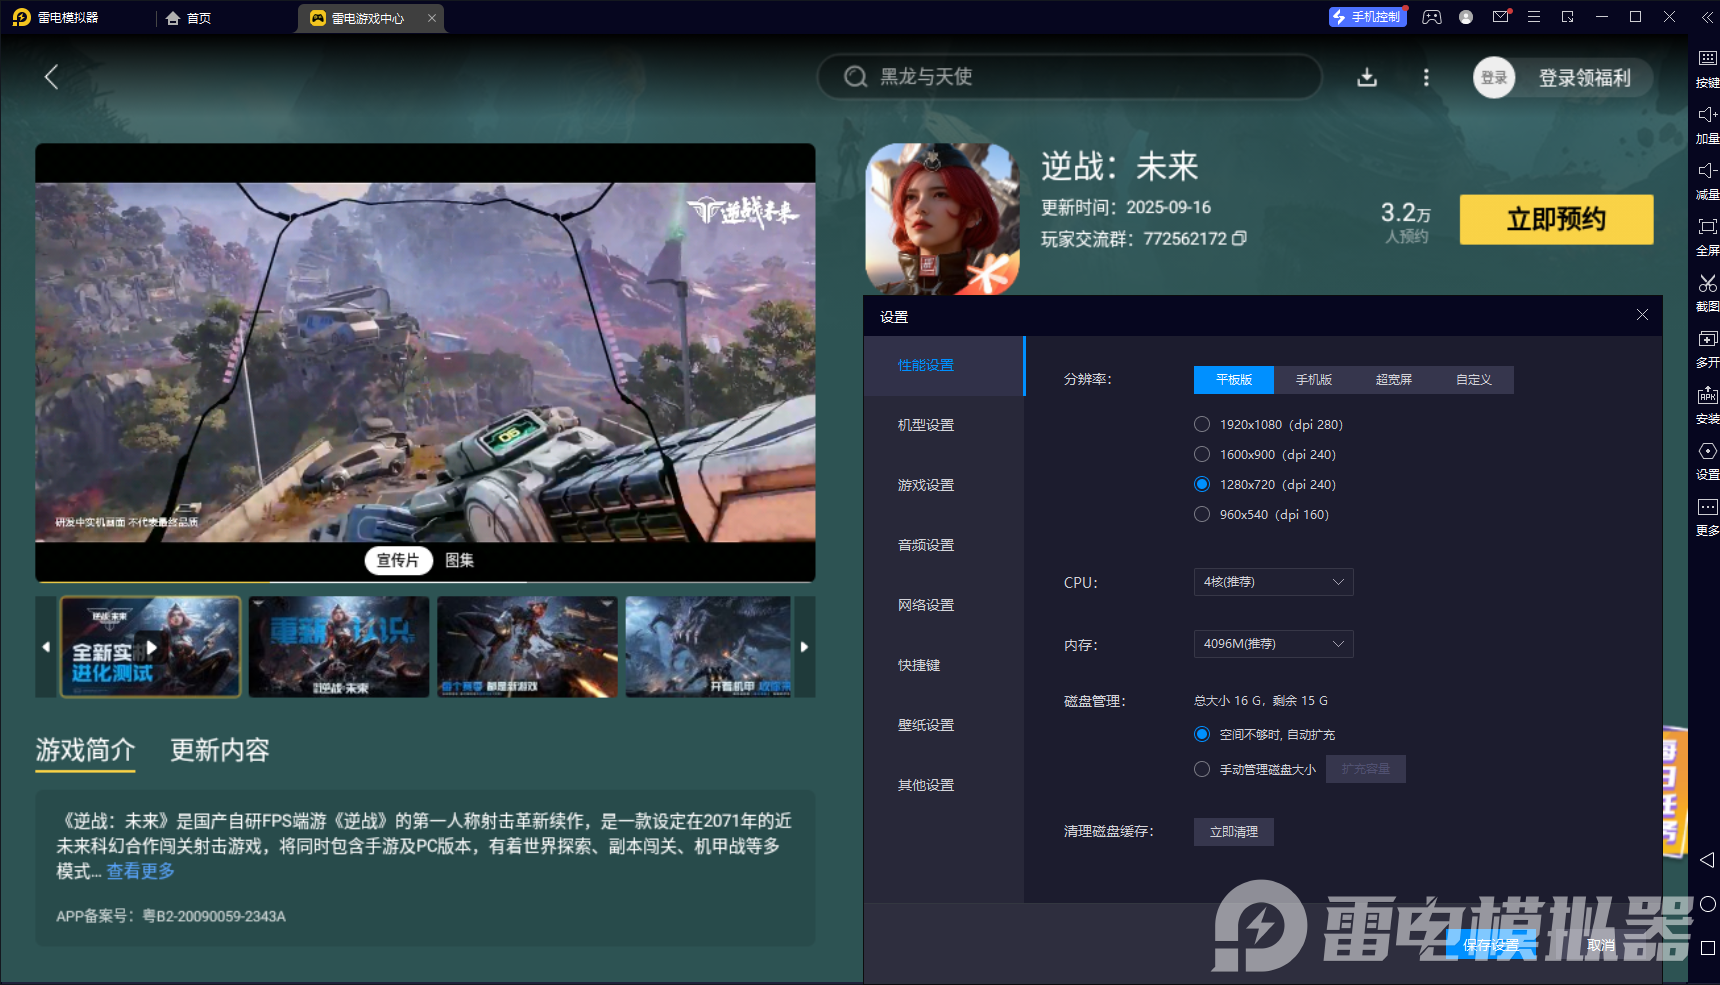The height and width of the screenshot is (985, 1720).
Task: Open keyboard mapping icon in sidebar
Action: (1707, 60)
